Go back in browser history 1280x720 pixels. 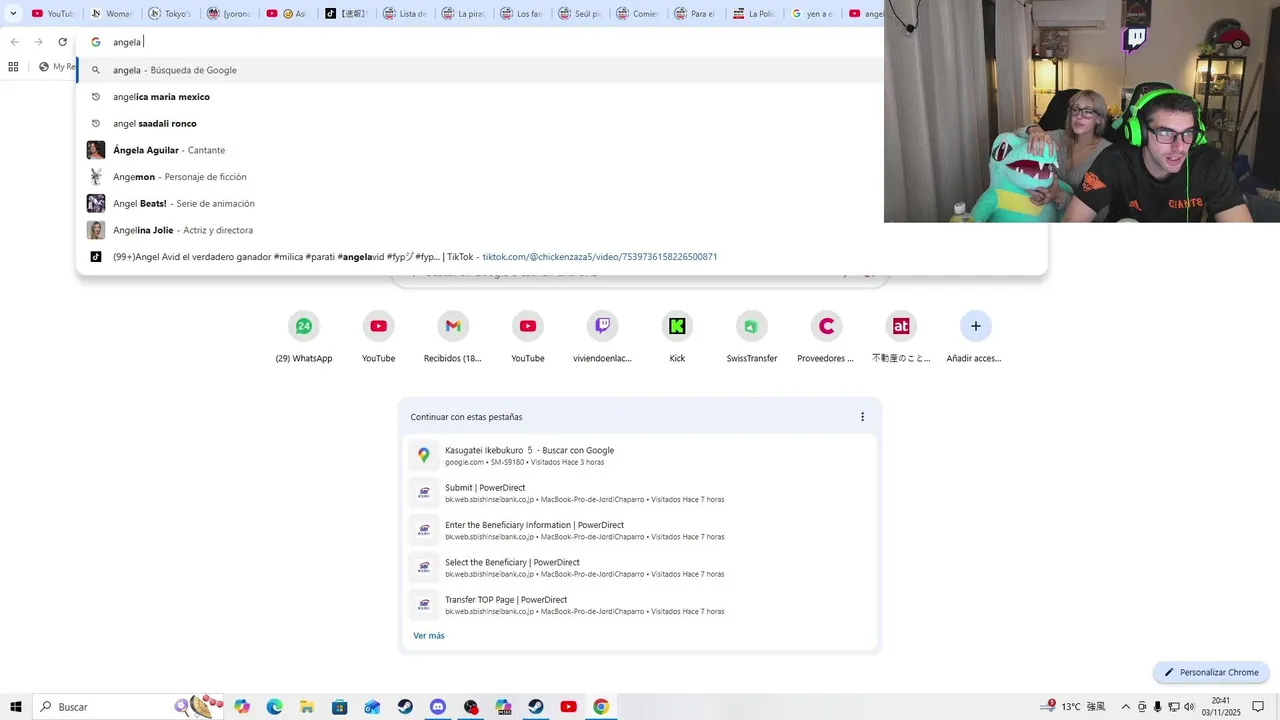(14, 42)
